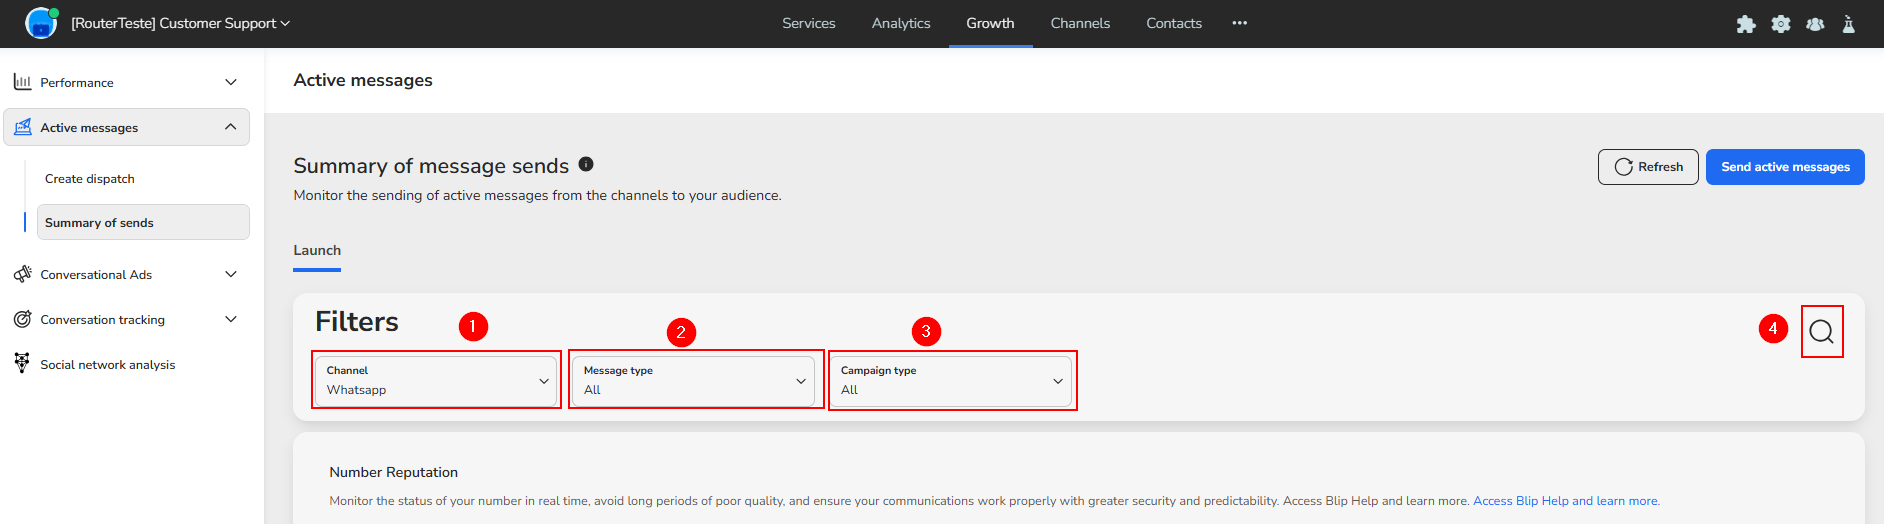Click the Active messages page heading
Screen dimensions: 1884x524
363,80
